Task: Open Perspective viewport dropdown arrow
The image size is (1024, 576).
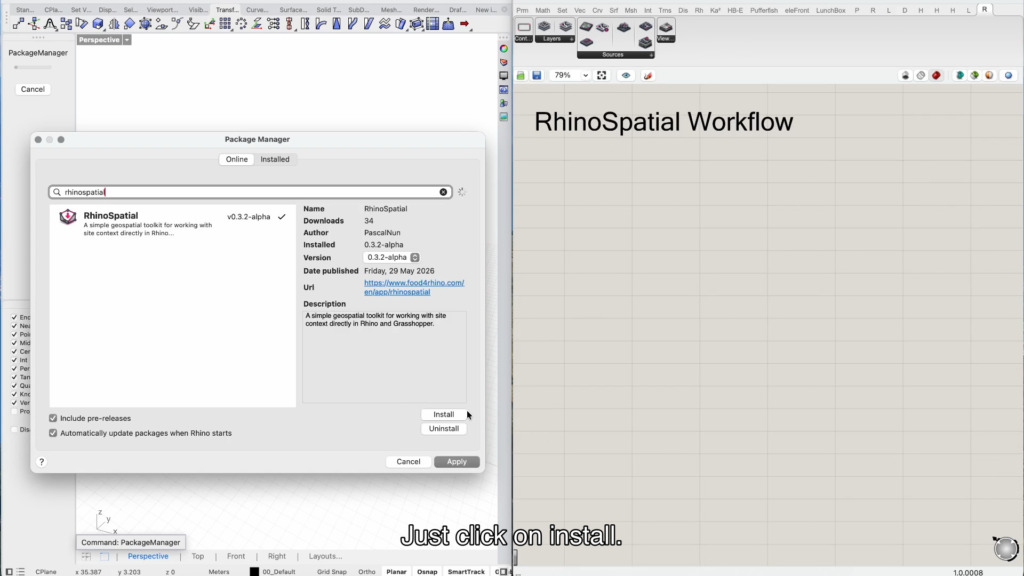Action: [x=127, y=40]
